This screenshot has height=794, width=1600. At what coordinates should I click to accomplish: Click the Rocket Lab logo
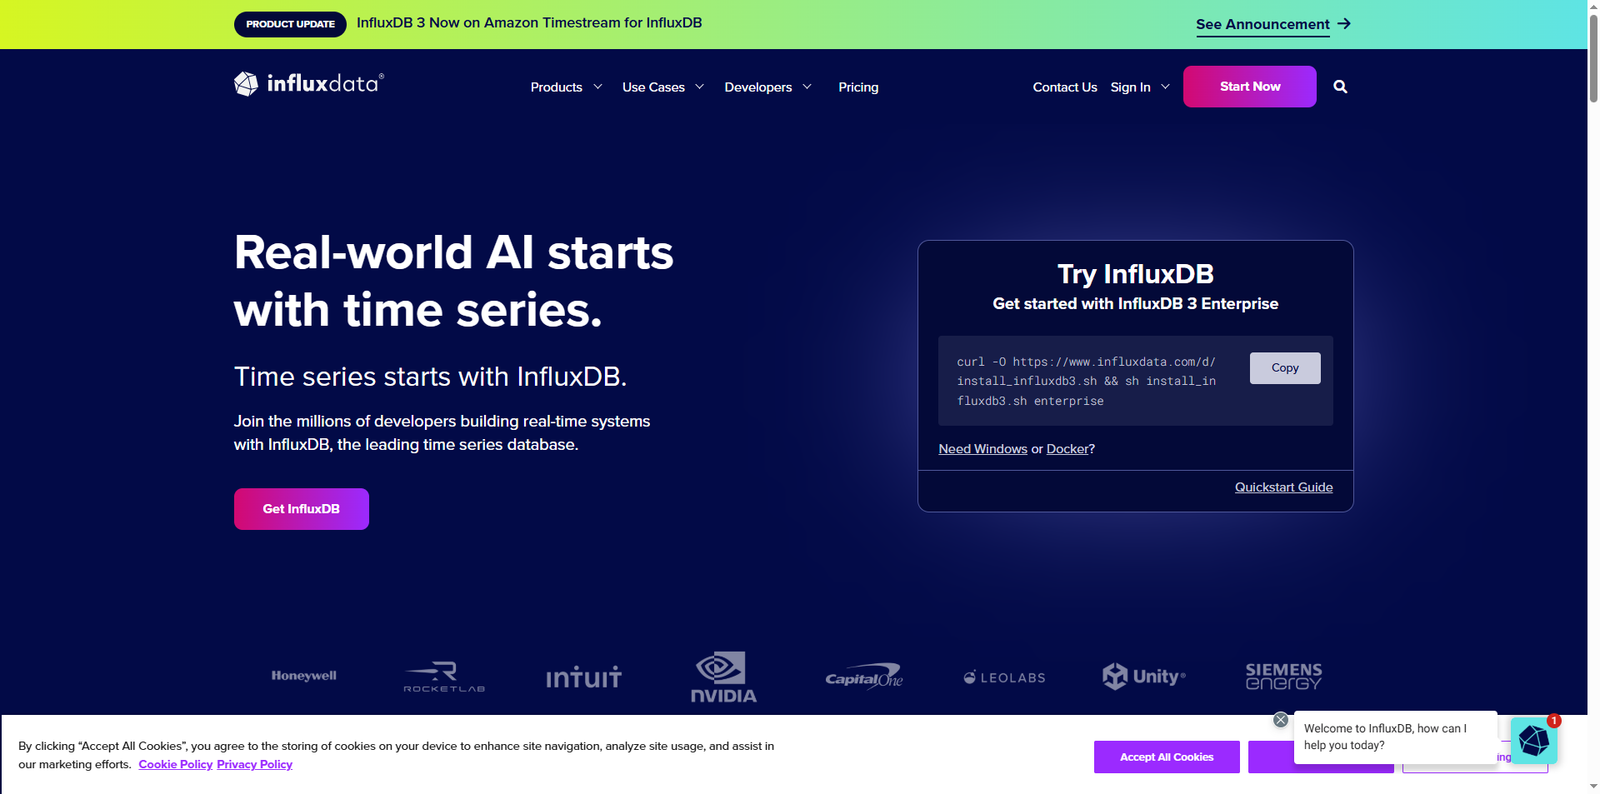click(444, 677)
